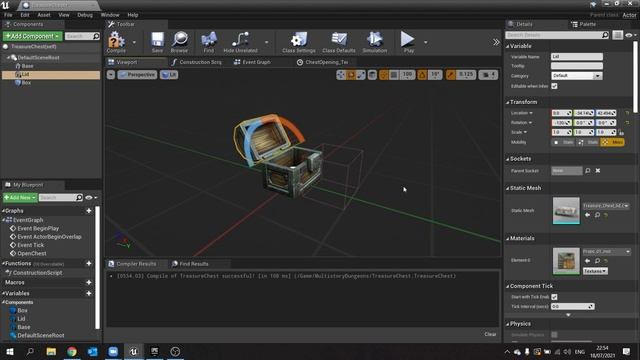Set Mobility to Movable
This screenshot has width=640, height=360.
point(613,142)
